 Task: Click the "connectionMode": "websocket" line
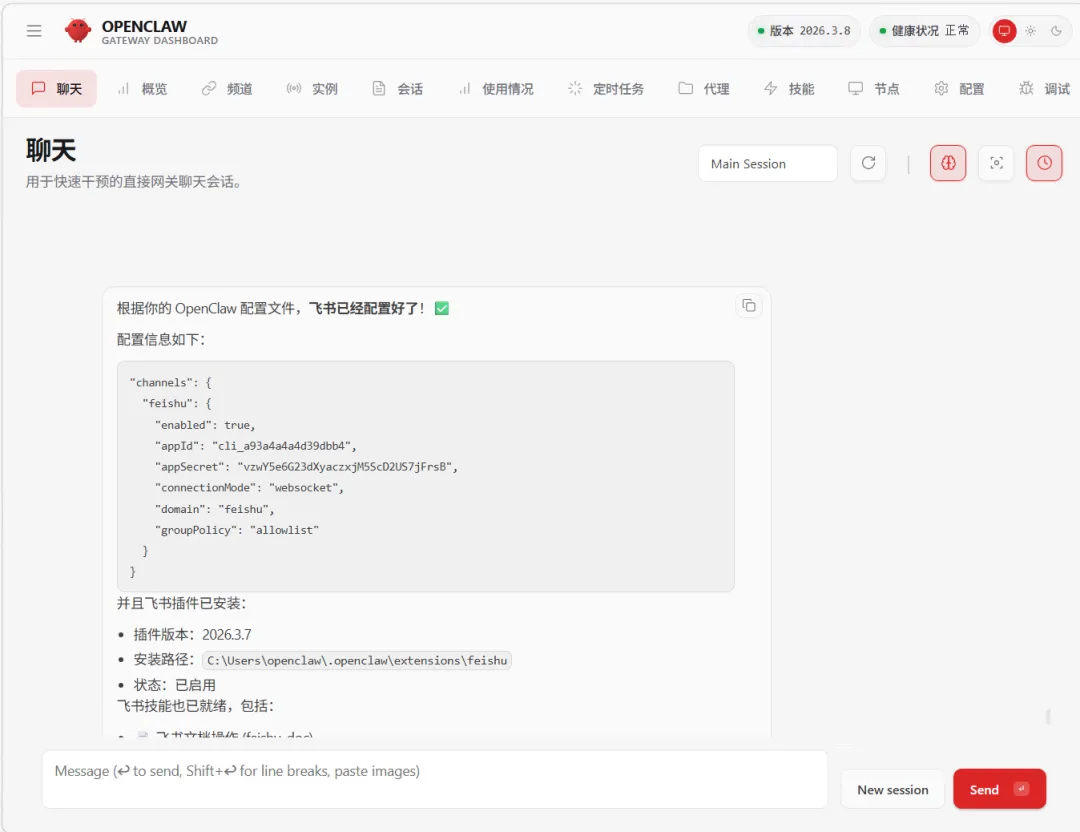tap(249, 488)
